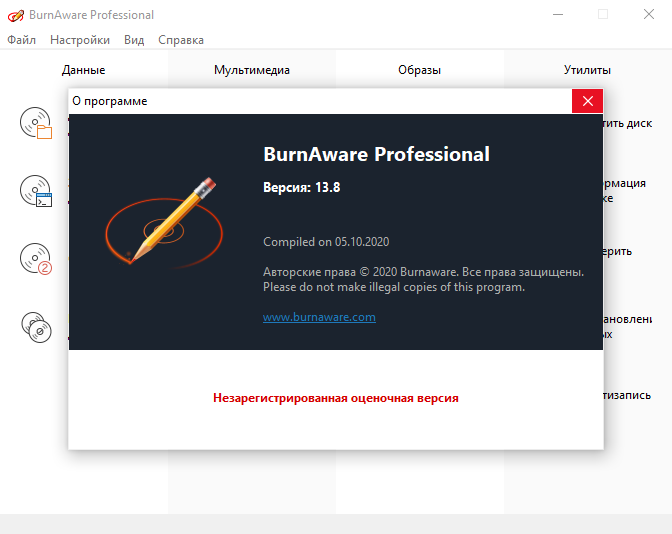Open the www.burnaware.com link

click(x=319, y=317)
